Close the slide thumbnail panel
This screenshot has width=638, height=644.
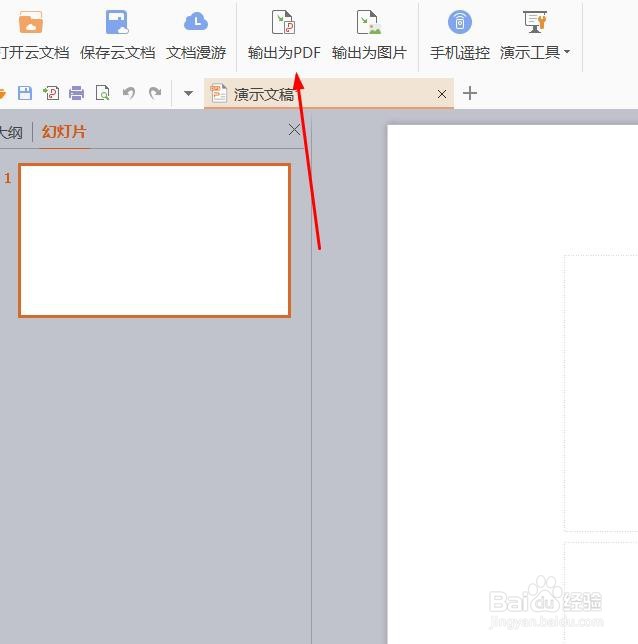pyautogui.click(x=294, y=129)
